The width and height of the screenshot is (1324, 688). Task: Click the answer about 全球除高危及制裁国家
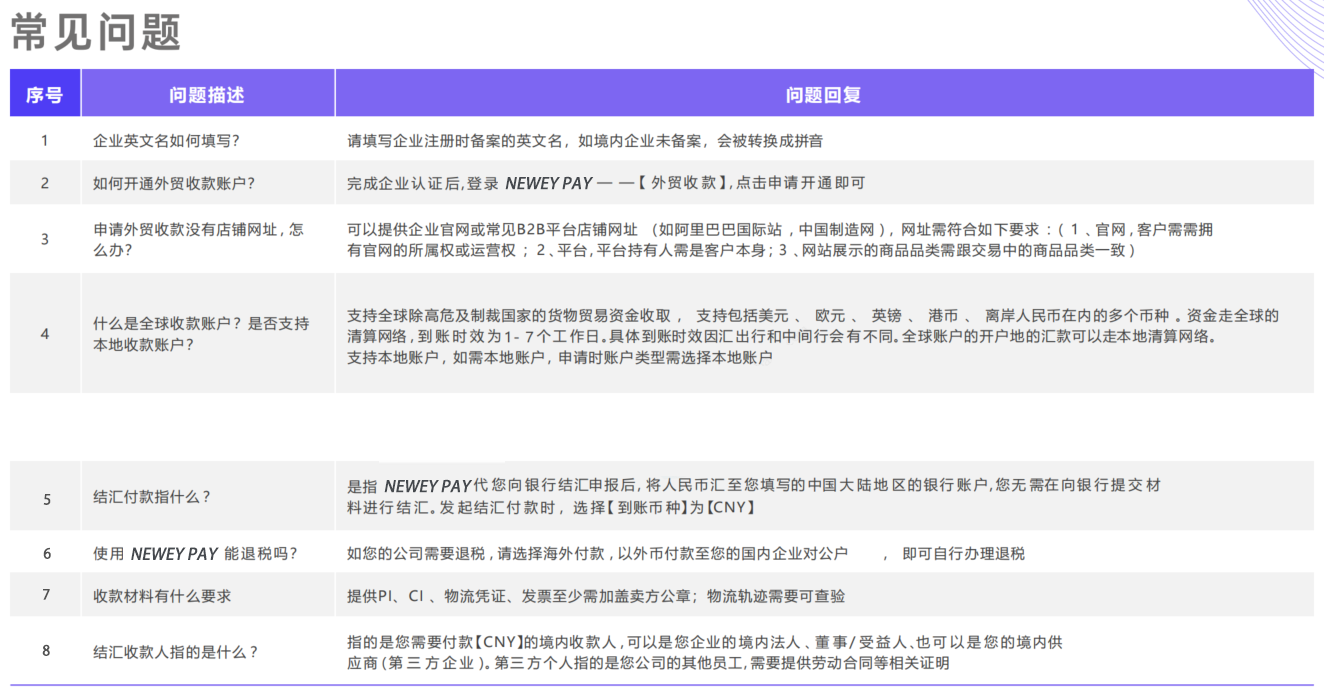pyautogui.click(x=812, y=335)
